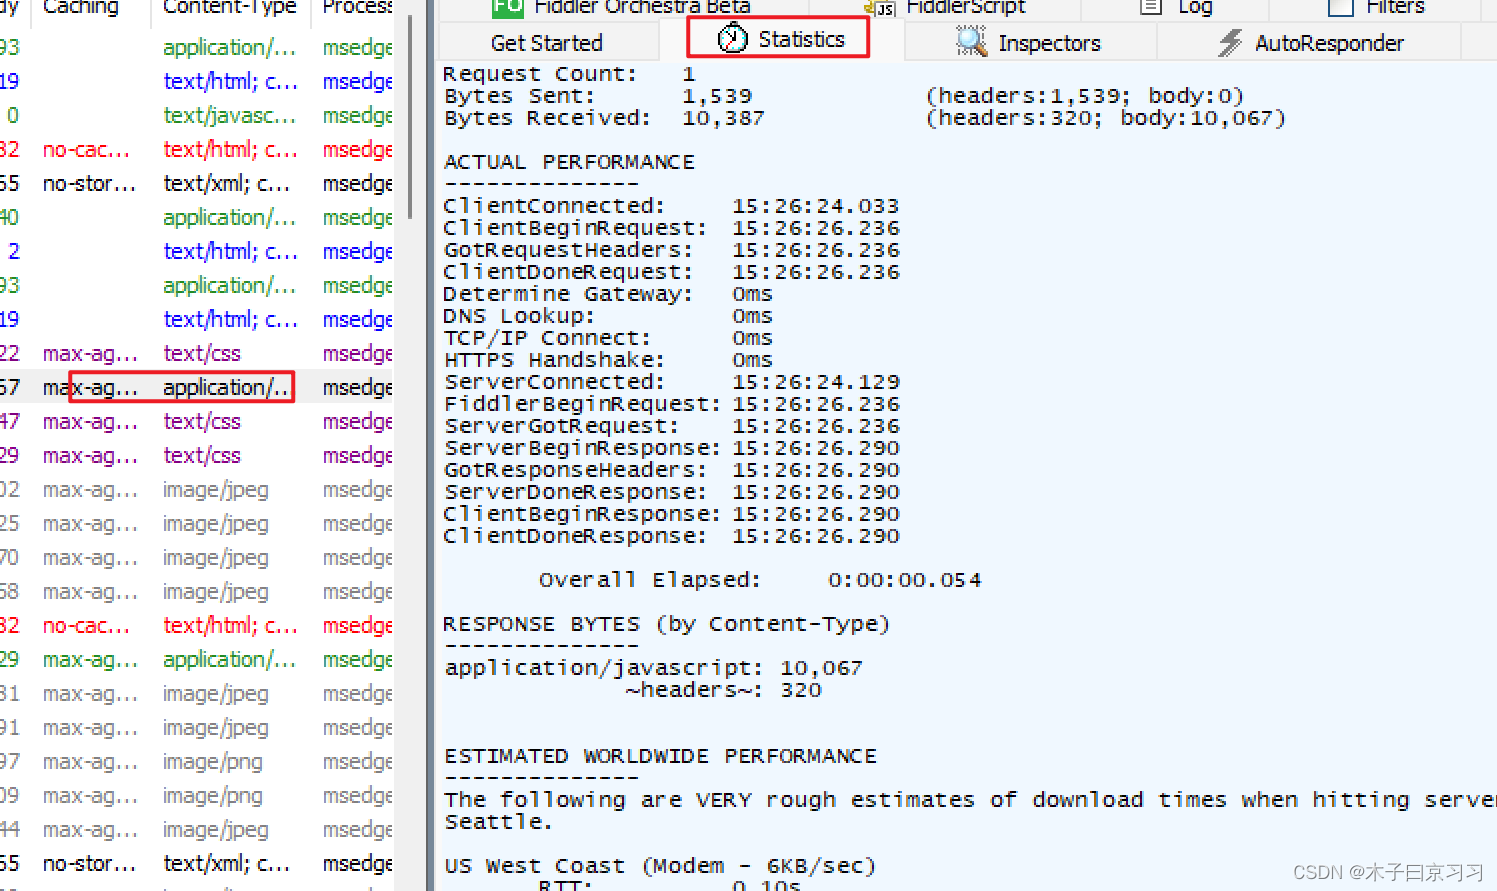
Task: Click the Process column header
Action: pos(357,7)
